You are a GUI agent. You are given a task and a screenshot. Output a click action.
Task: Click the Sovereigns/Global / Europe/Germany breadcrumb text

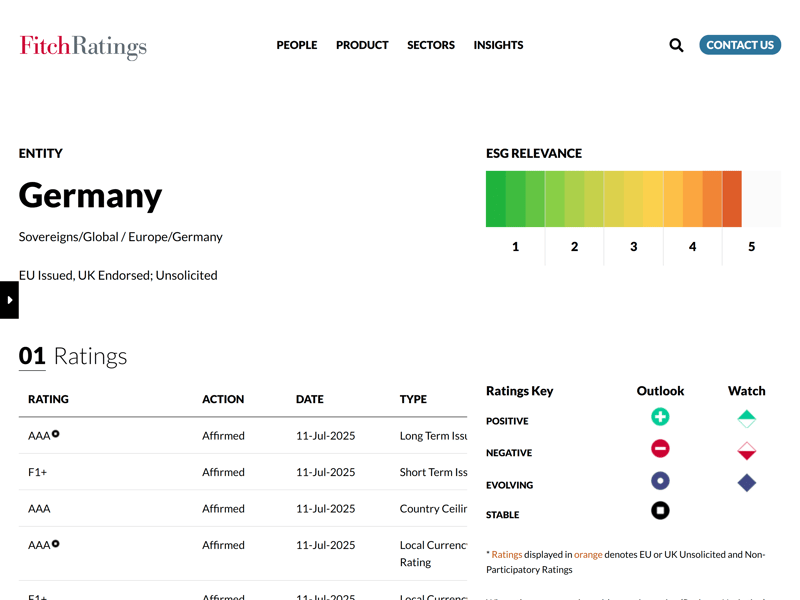(x=121, y=237)
